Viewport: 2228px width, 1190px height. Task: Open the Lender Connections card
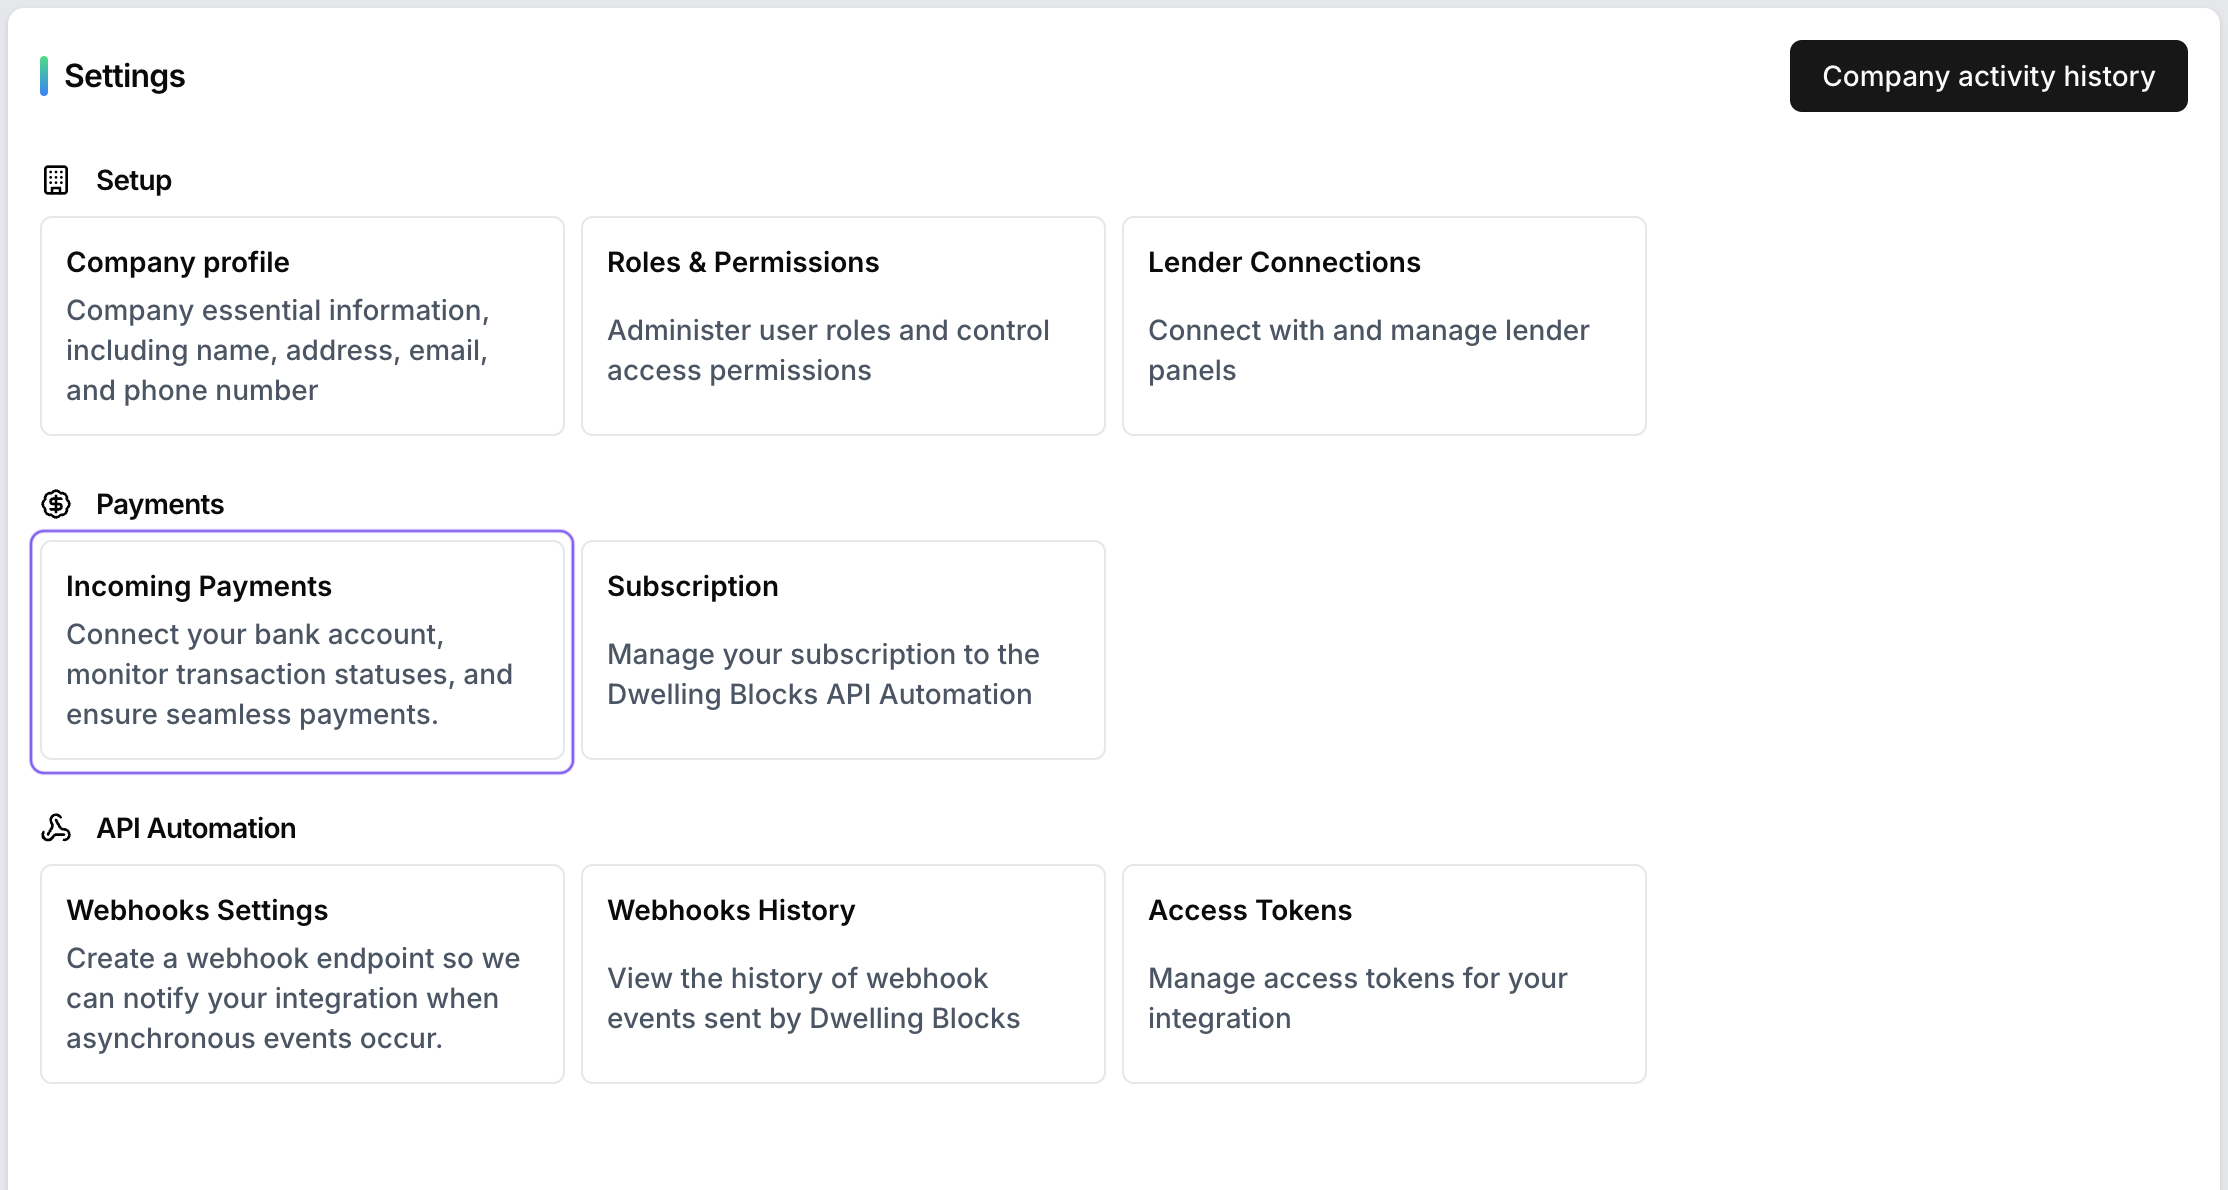coord(1384,326)
